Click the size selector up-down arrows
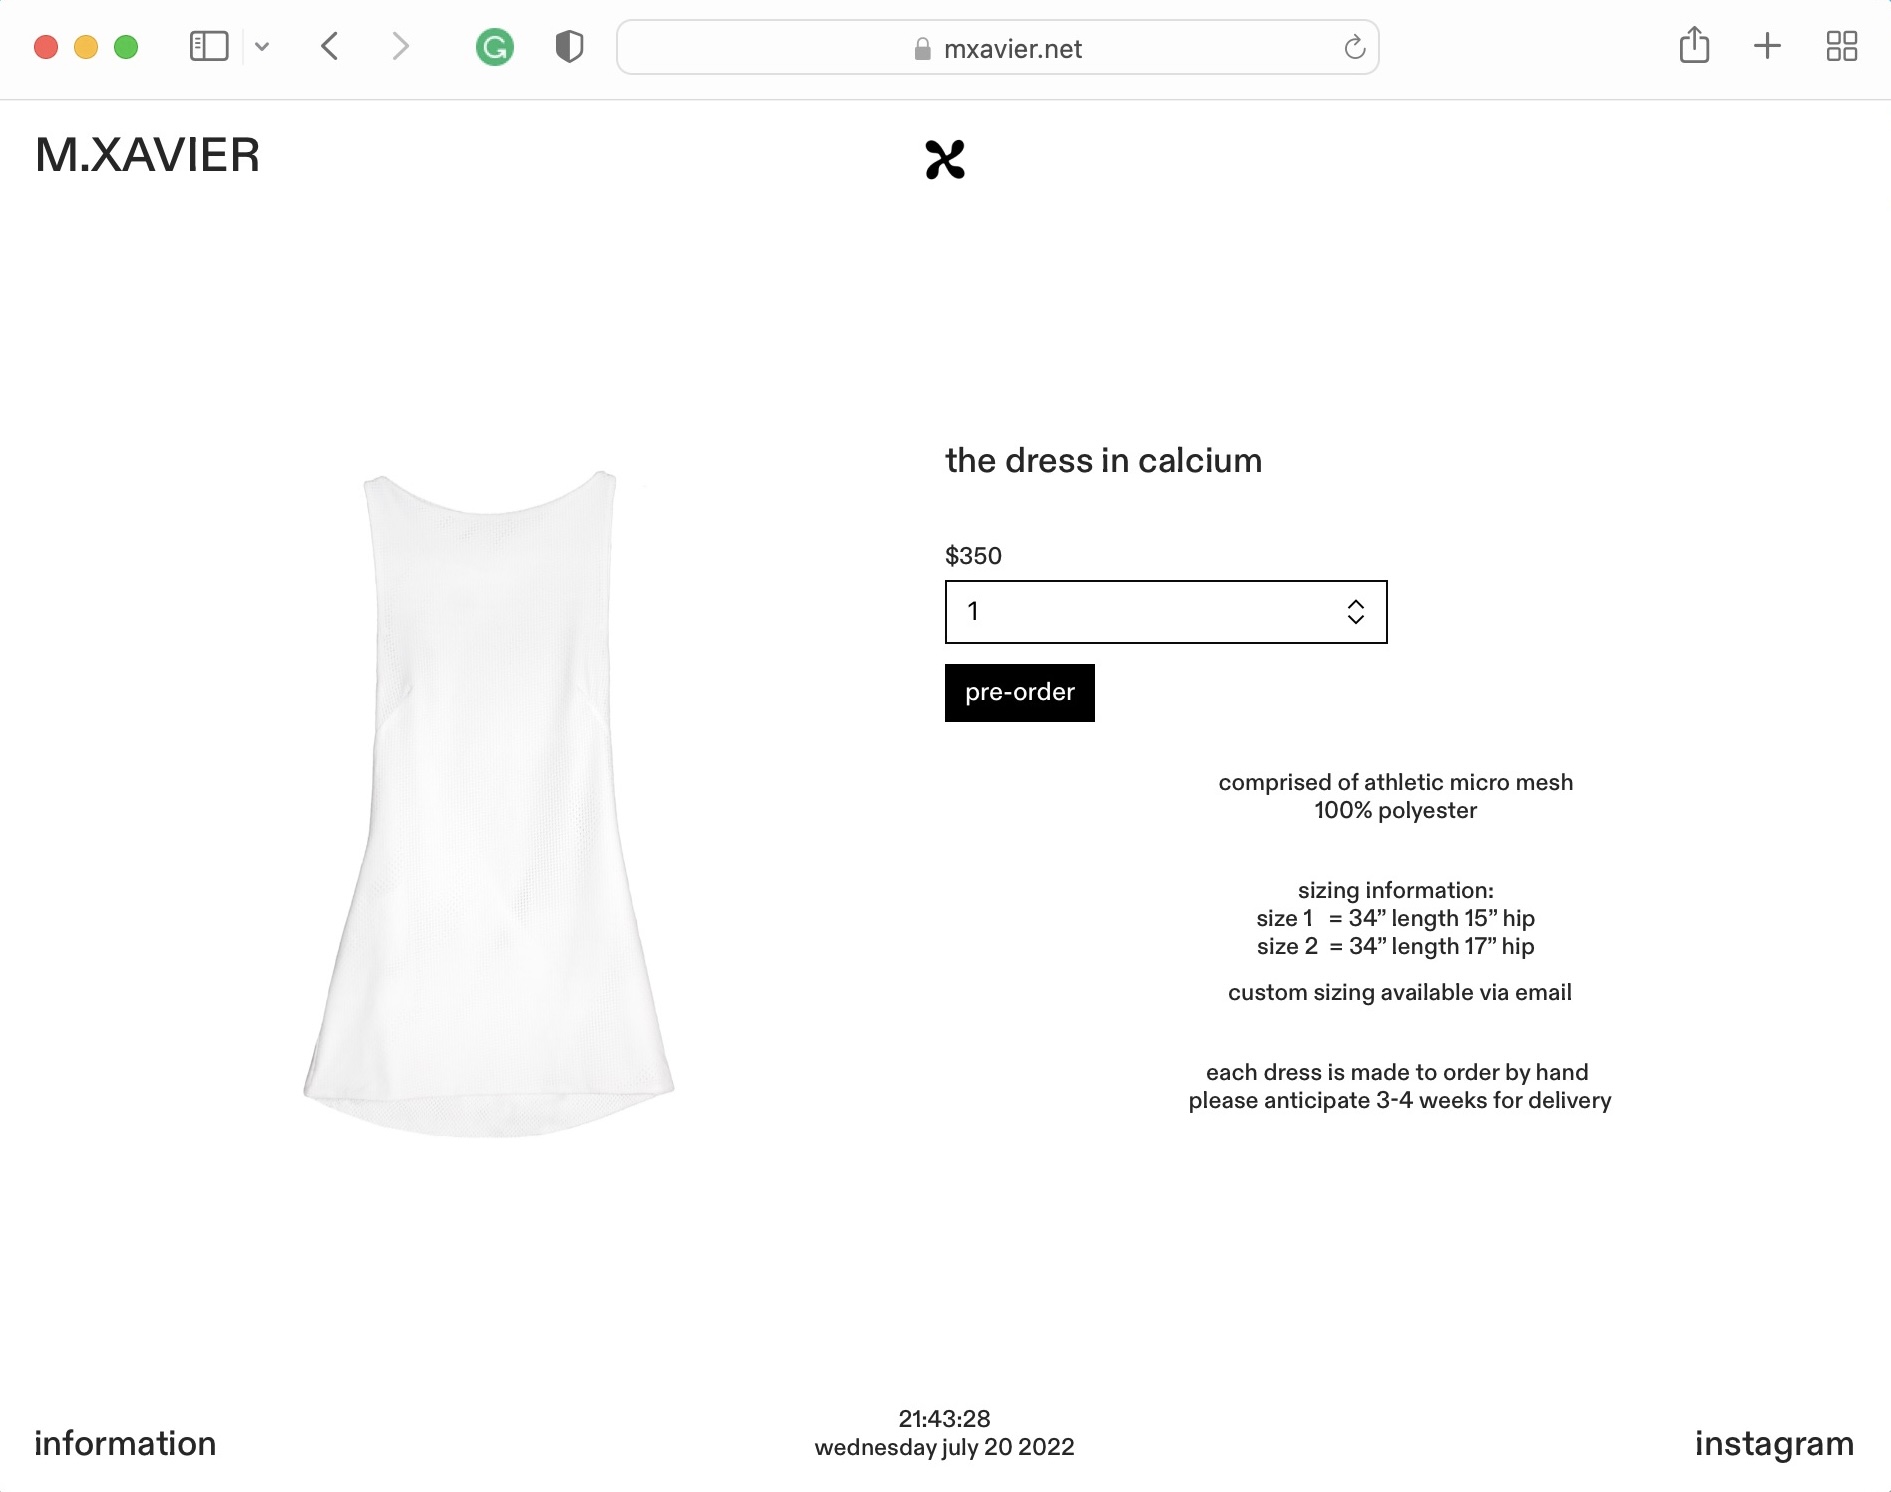Viewport: 1891px width, 1492px height. click(x=1356, y=612)
